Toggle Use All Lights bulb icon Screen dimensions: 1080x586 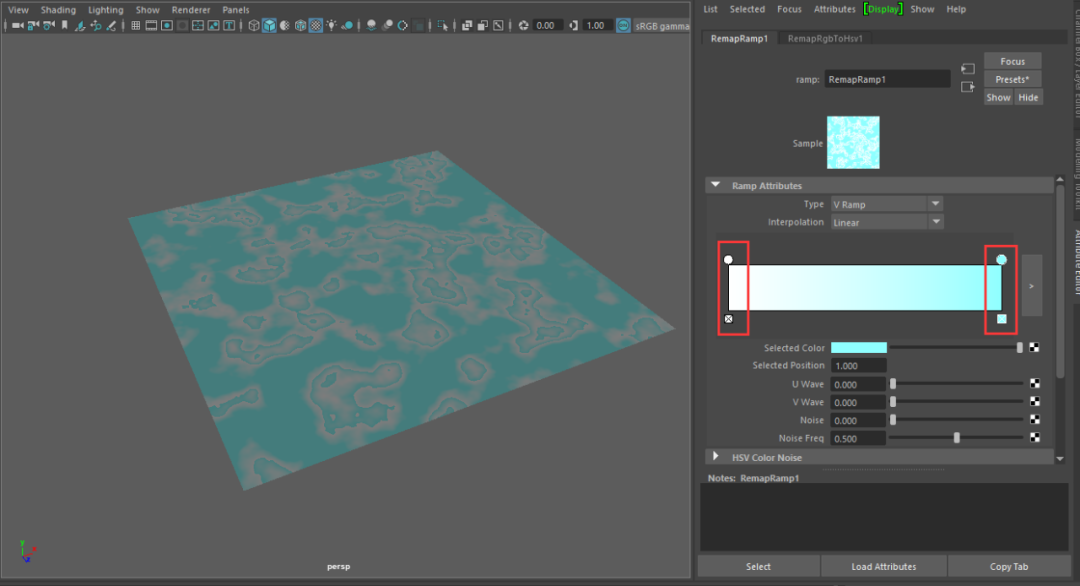pos(331,25)
